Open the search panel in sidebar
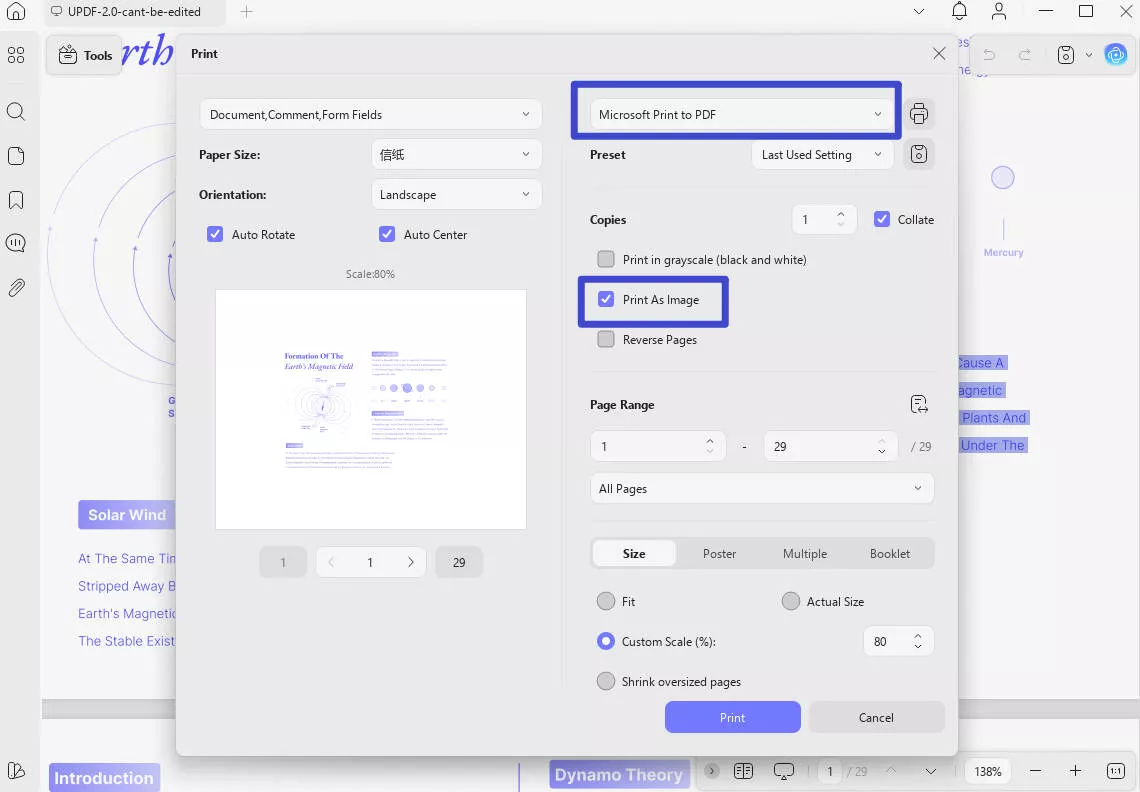 tap(16, 112)
